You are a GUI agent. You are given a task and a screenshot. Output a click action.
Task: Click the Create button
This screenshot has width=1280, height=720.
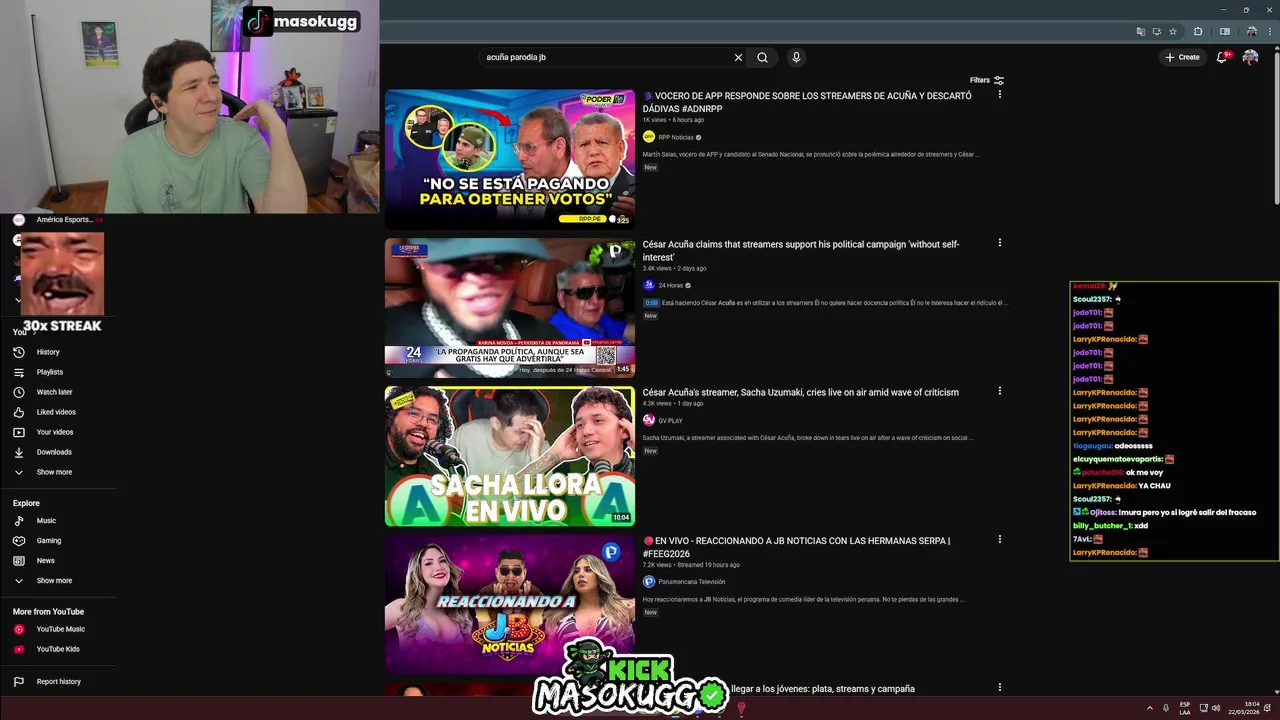click(1182, 57)
